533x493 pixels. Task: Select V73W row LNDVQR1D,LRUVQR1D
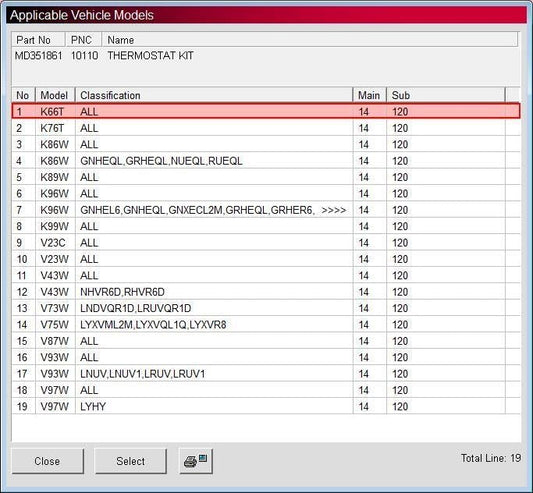point(266,308)
